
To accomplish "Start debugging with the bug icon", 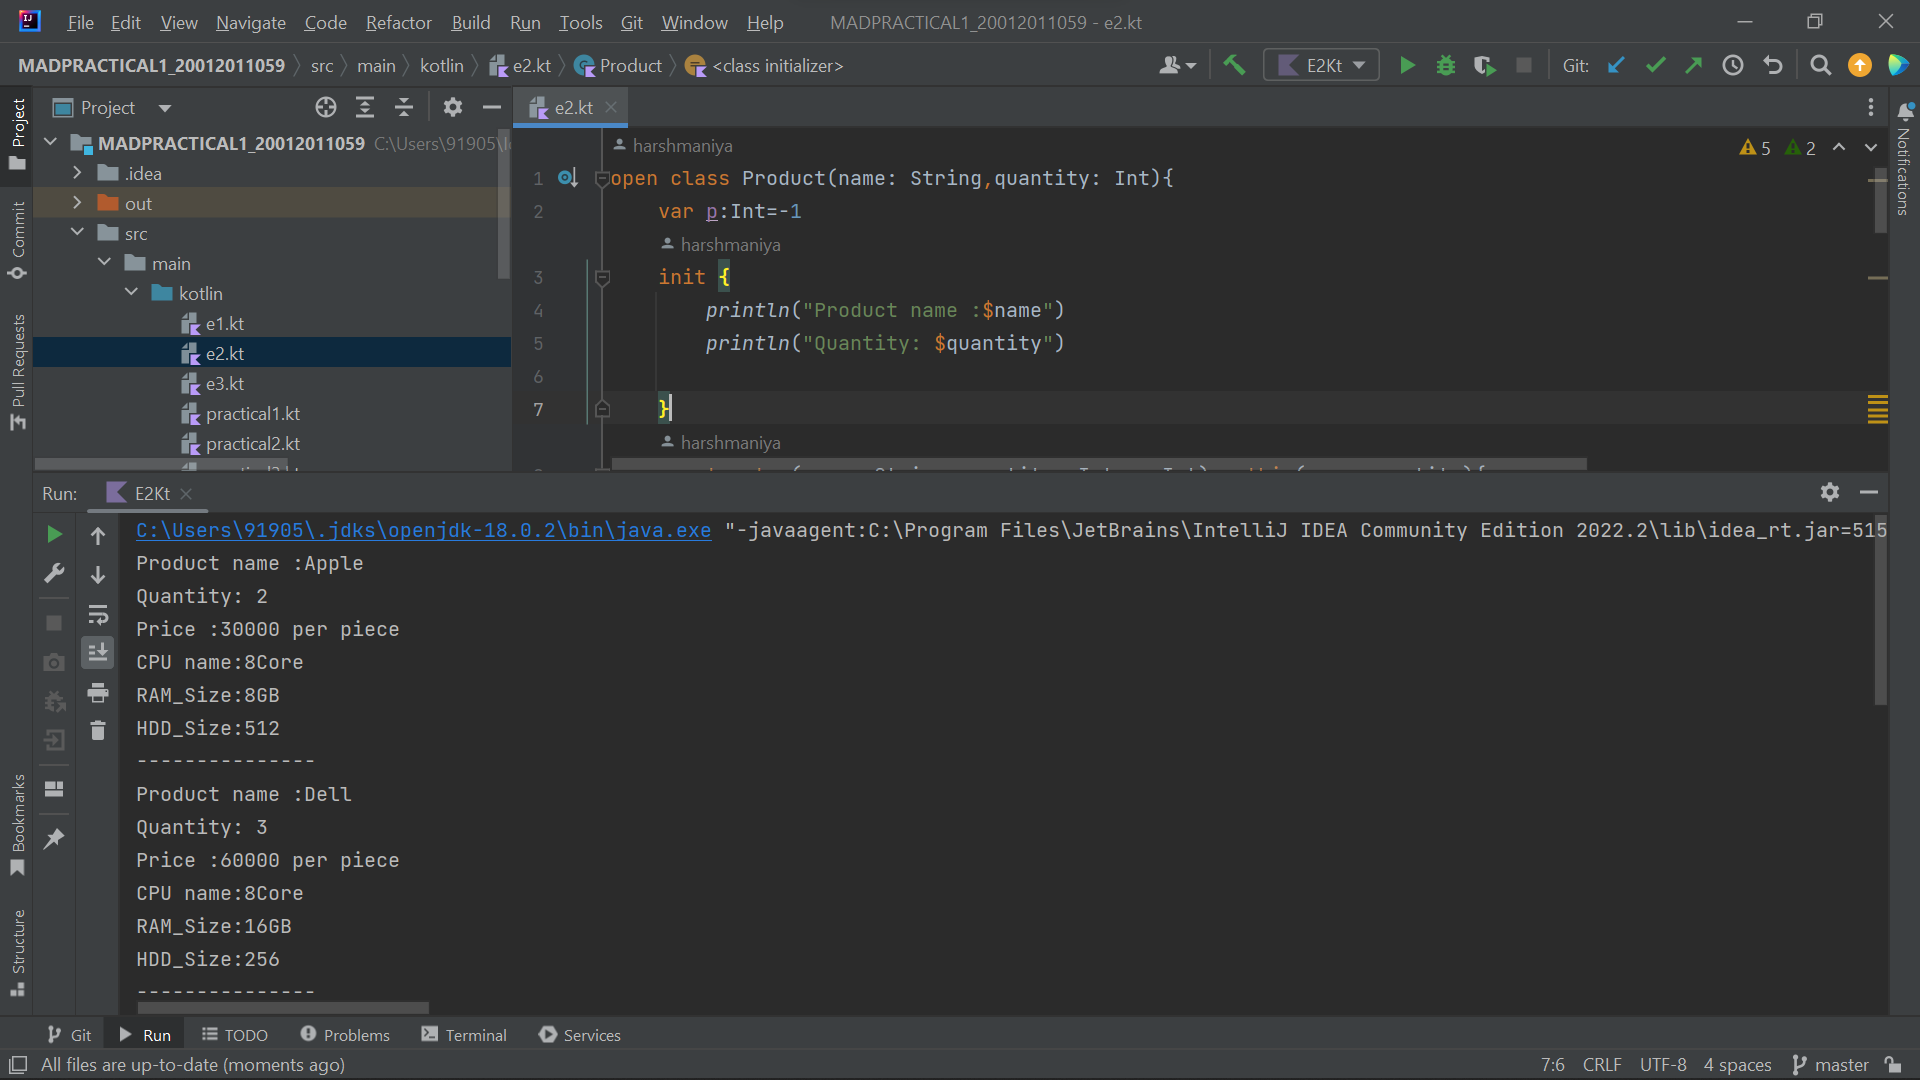I will (x=1446, y=65).
